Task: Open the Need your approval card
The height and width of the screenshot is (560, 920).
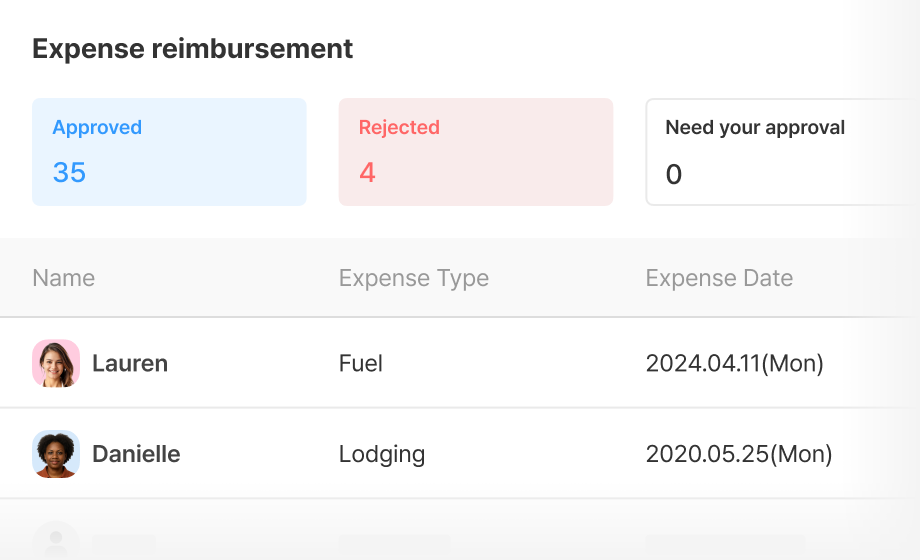Action: [x=780, y=152]
